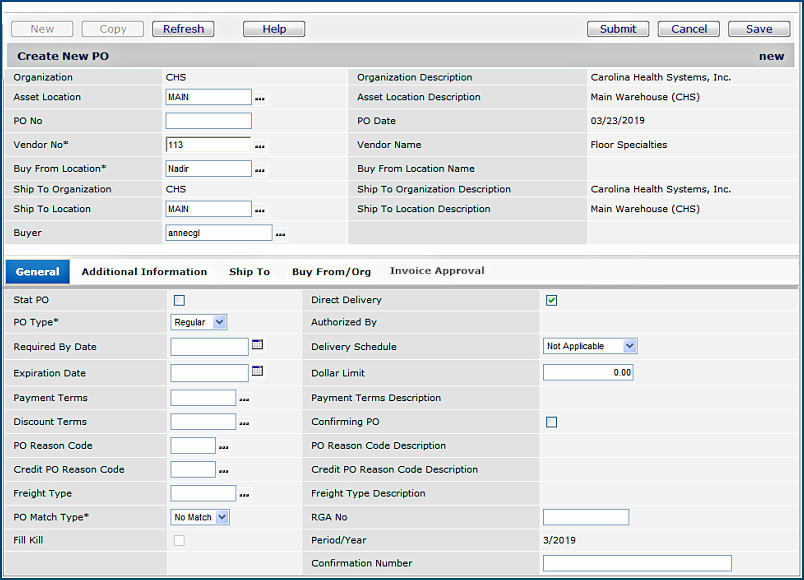Click into the Confirmation Number field

(637, 563)
